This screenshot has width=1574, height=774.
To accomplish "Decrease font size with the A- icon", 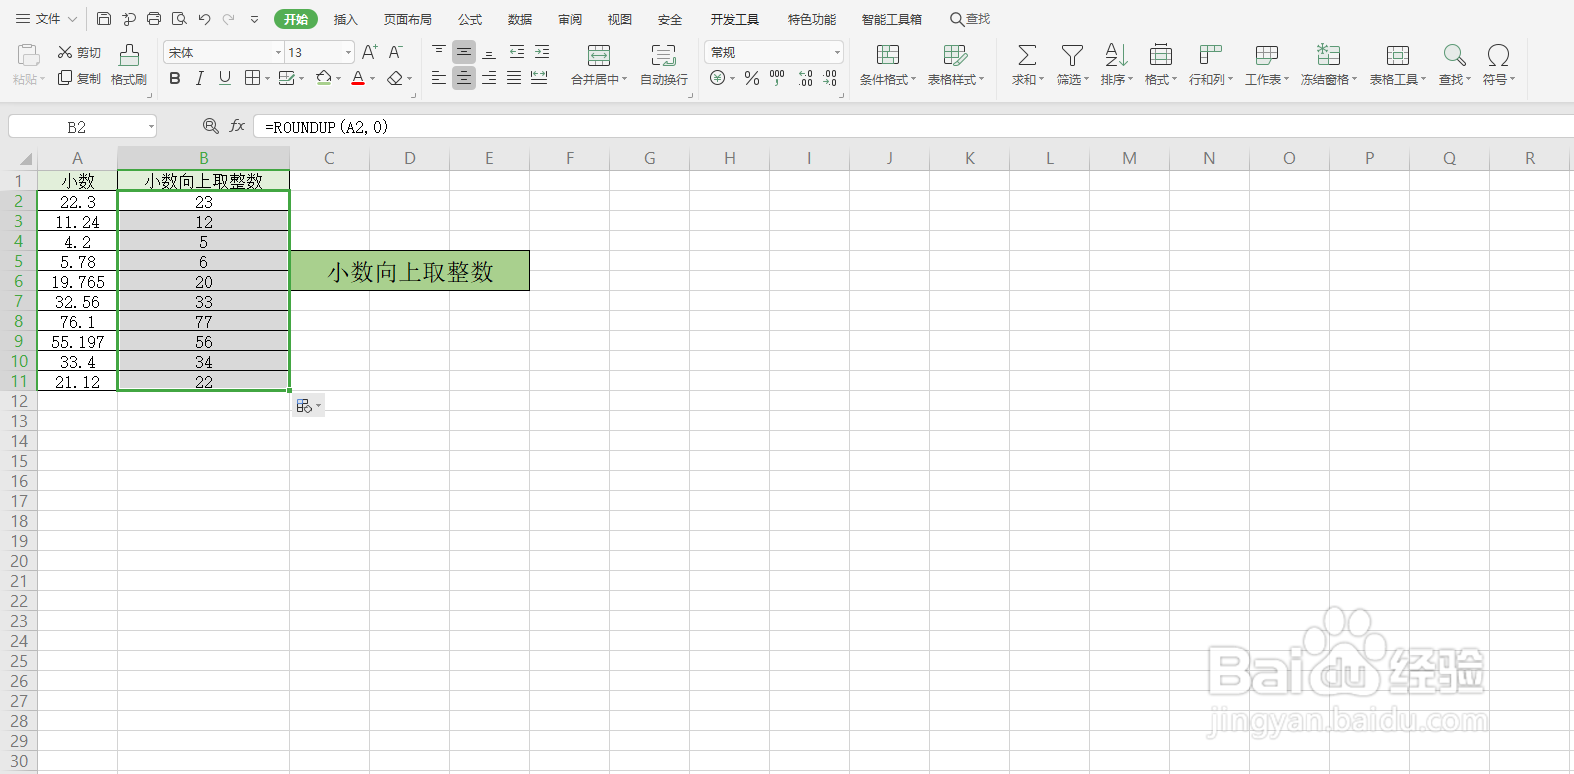I will (x=396, y=52).
